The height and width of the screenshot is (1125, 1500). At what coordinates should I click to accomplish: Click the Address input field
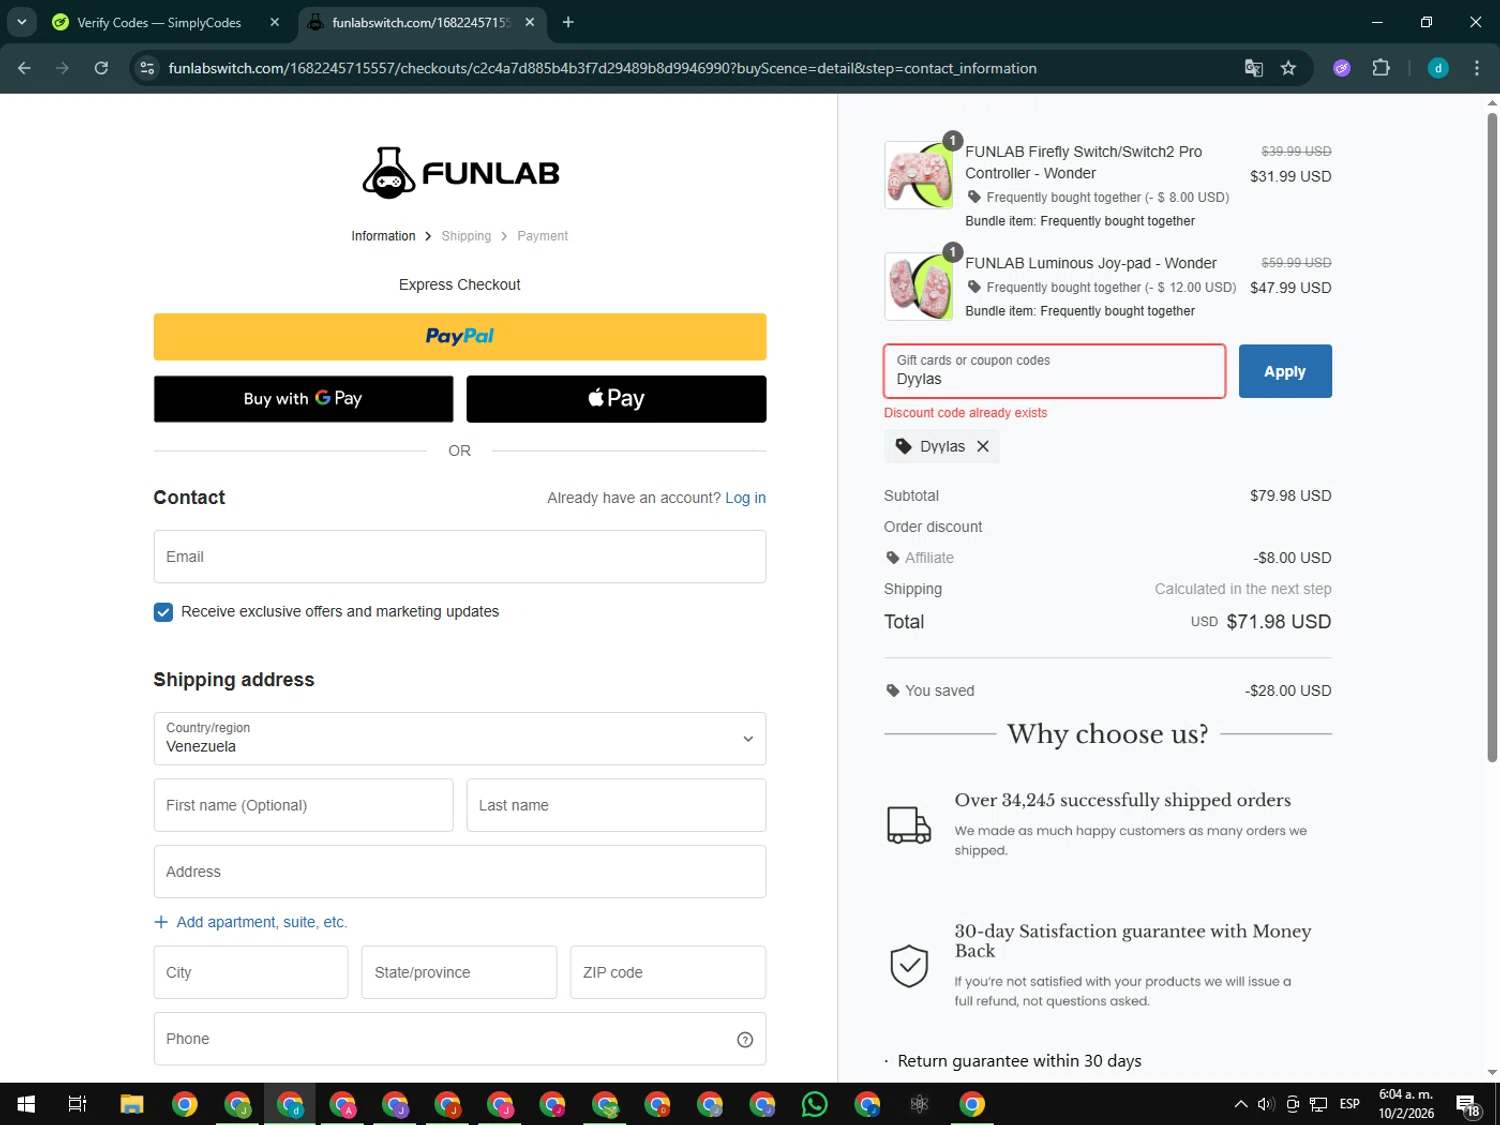460,872
